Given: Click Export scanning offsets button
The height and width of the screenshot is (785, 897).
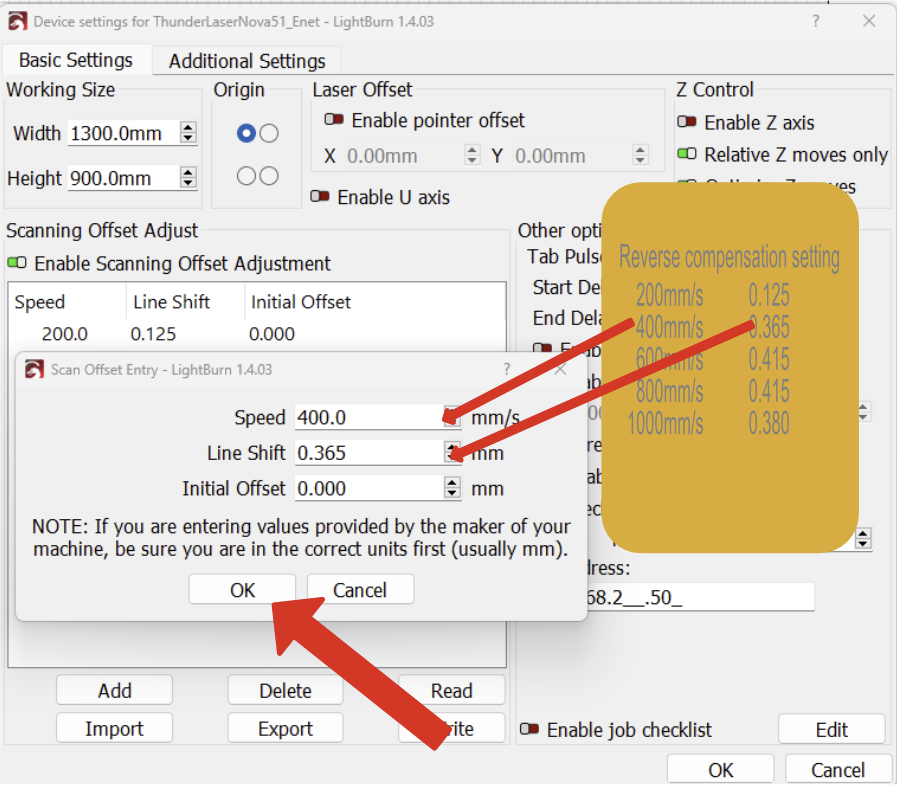Looking at the screenshot, I should pyautogui.click(x=285, y=728).
